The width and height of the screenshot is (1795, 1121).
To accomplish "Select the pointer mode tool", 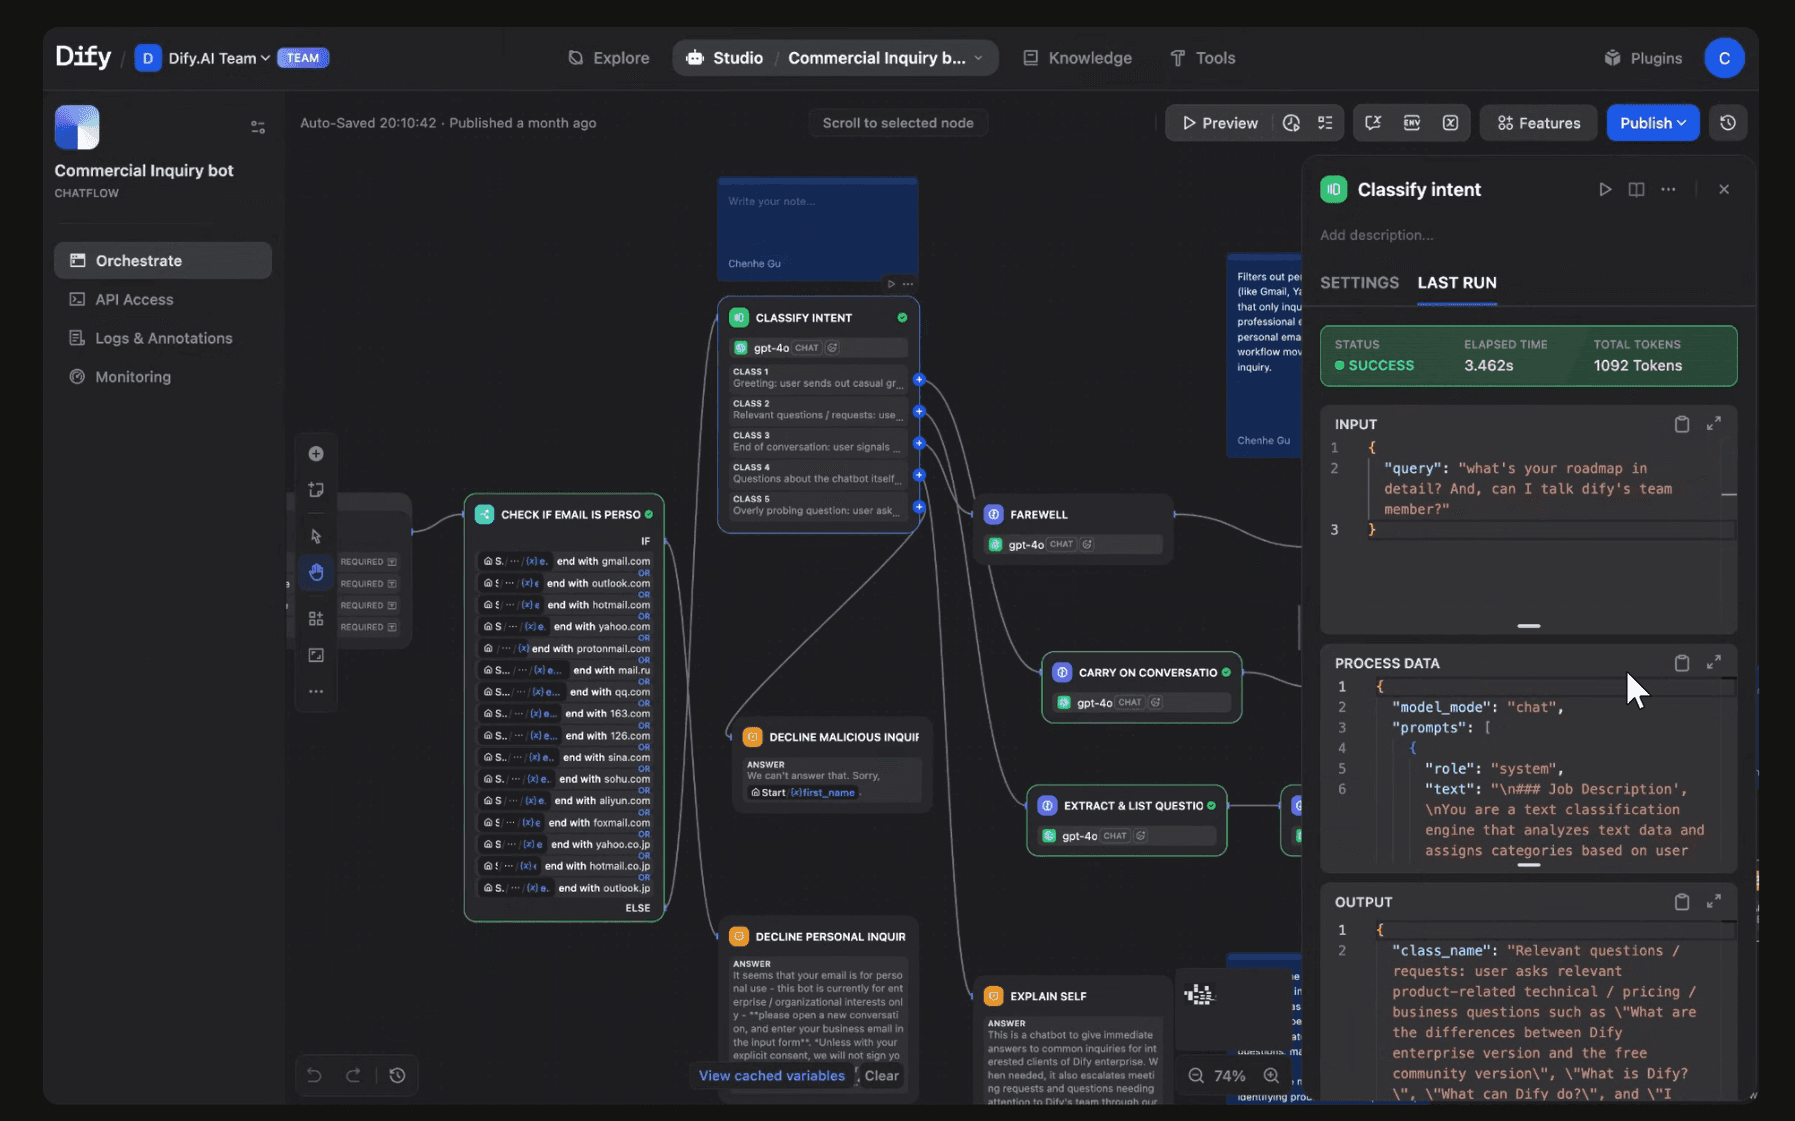I will pyautogui.click(x=316, y=536).
